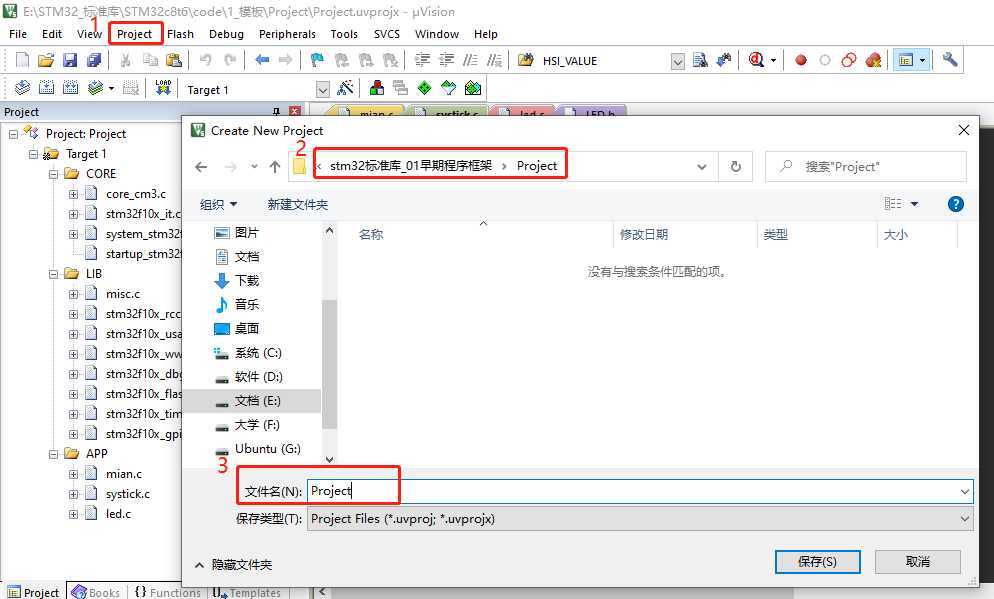Click the LOAD download icon
Viewport: 994px width, 599px height.
(x=163, y=88)
